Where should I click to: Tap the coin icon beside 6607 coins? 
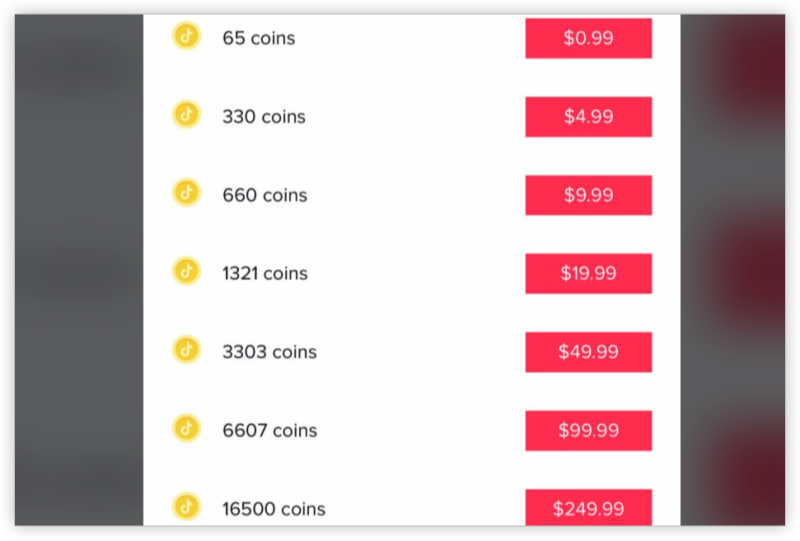[186, 428]
